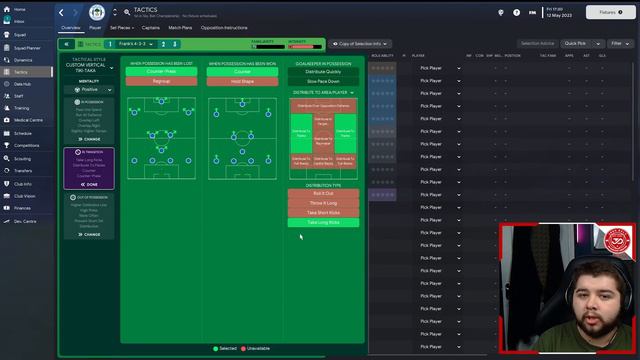Open Competitions trophy icon
This screenshot has height=360, width=640.
[7, 145]
